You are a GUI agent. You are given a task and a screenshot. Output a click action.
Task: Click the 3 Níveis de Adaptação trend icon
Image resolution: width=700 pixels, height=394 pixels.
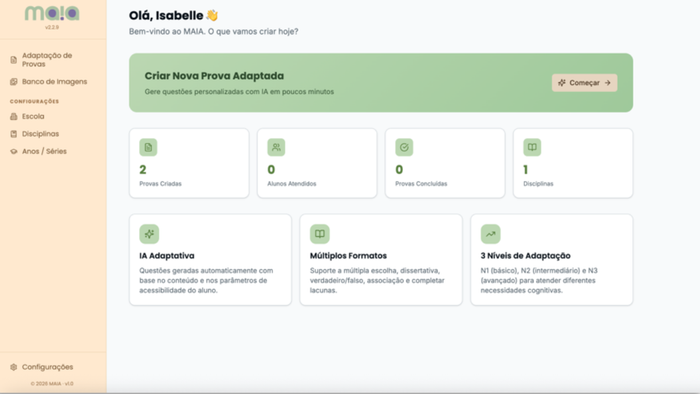(491, 234)
